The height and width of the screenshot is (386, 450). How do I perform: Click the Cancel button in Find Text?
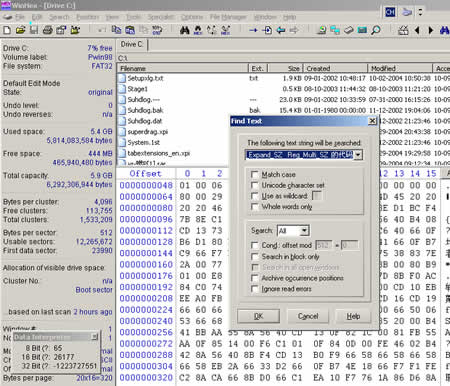tap(308, 316)
